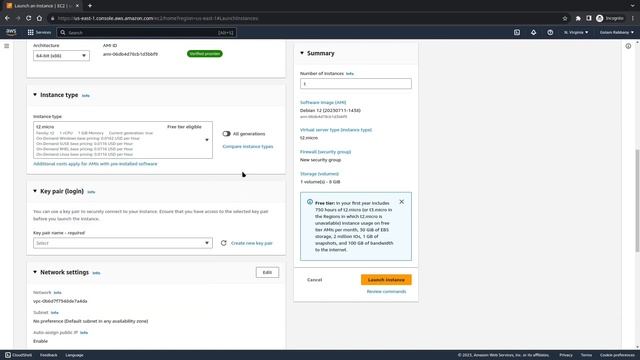Go to the browser home page
The image size is (640, 360).
click(x=39, y=18)
